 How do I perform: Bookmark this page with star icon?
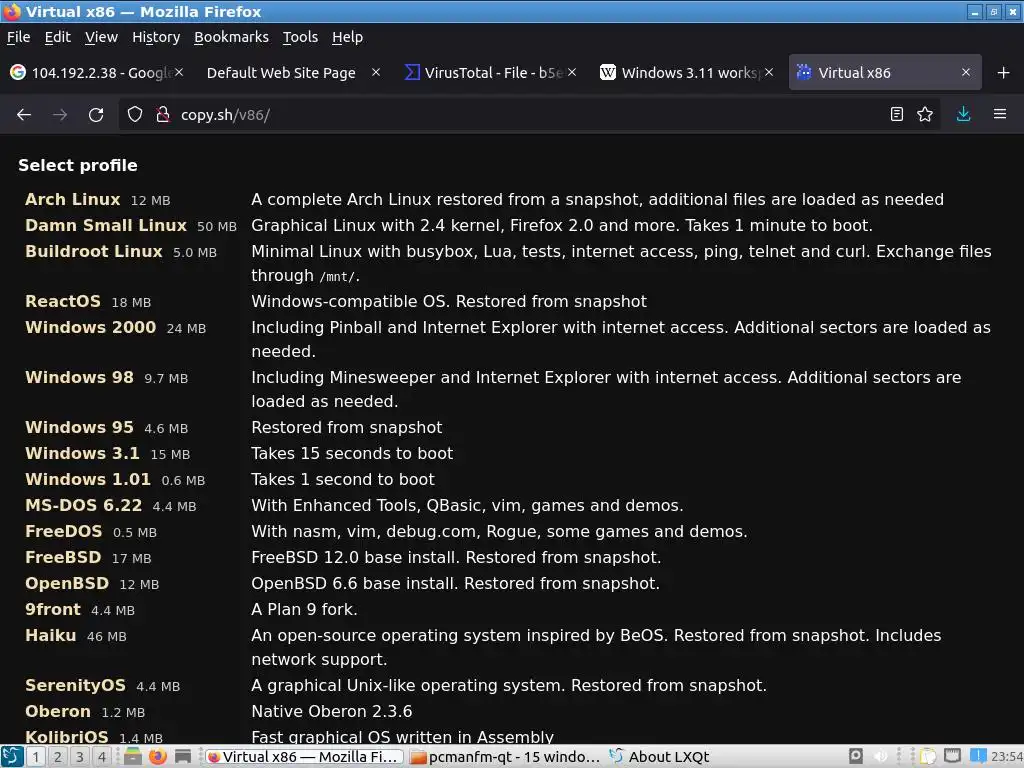coord(925,114)
